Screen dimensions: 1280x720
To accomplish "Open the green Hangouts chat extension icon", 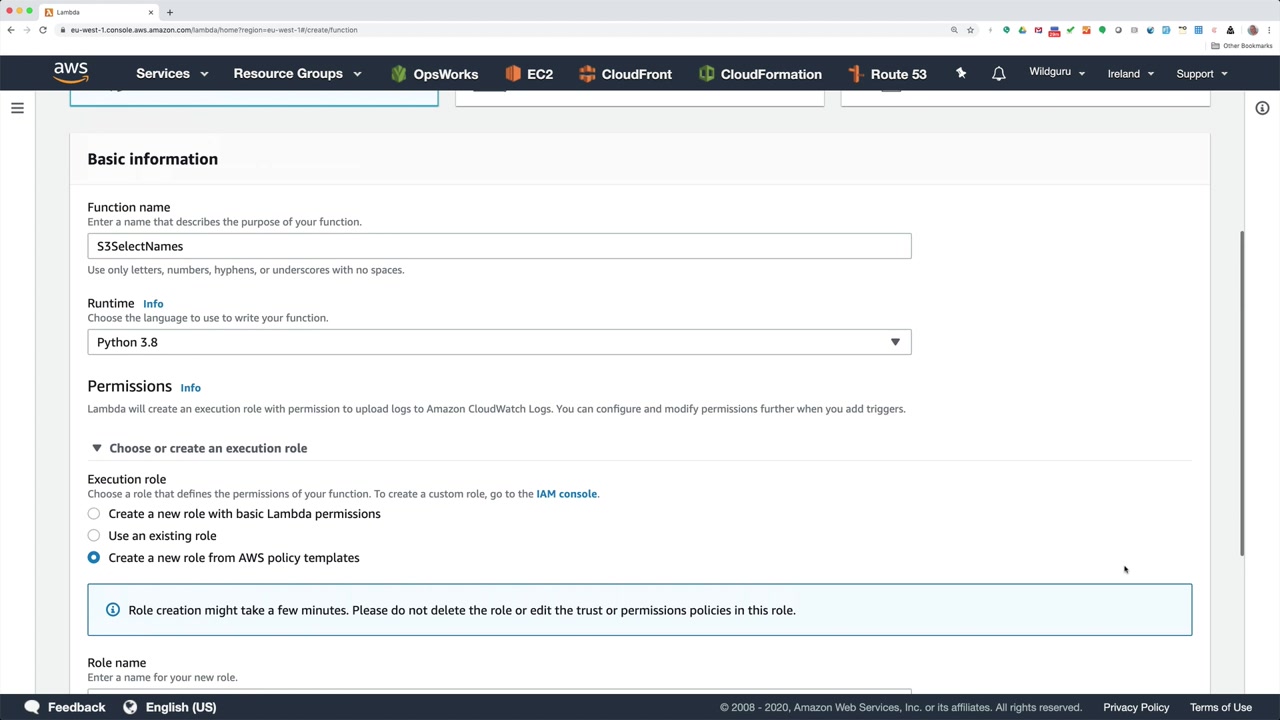I will [x=1102, y=30].
